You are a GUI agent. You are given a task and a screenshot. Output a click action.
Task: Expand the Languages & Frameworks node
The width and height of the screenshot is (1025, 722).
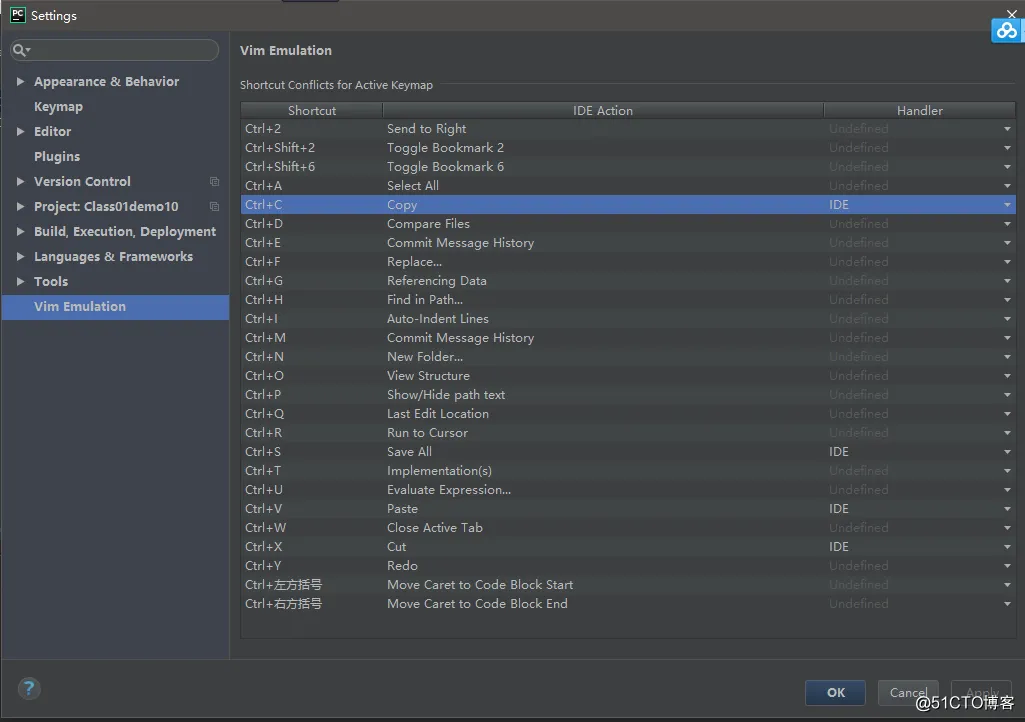pyautogui.click(x=20, y=257)
